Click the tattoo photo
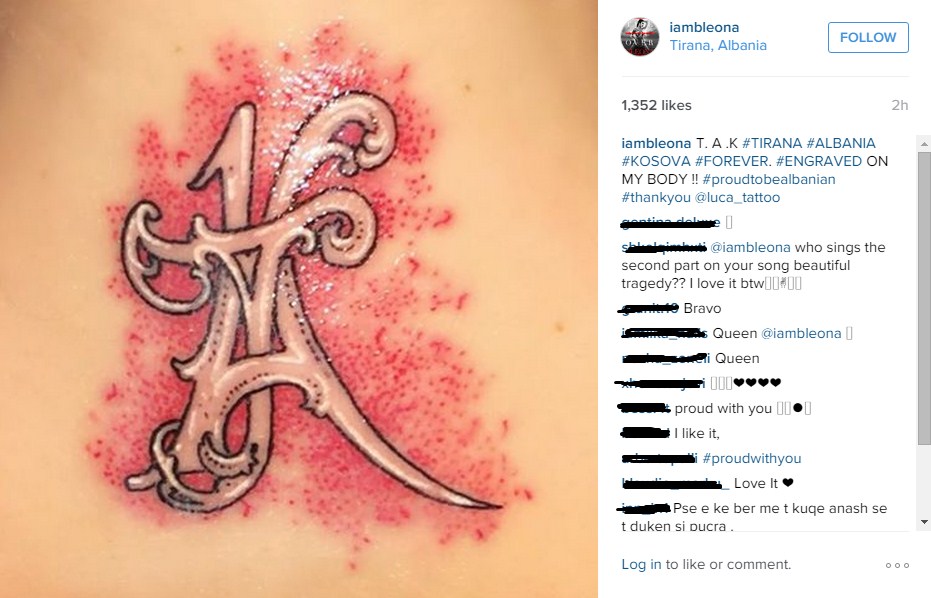 299,299
